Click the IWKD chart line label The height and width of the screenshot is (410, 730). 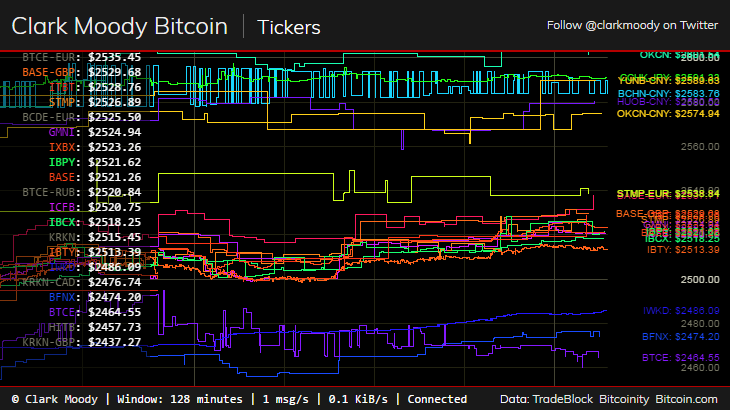click(681, 310)
